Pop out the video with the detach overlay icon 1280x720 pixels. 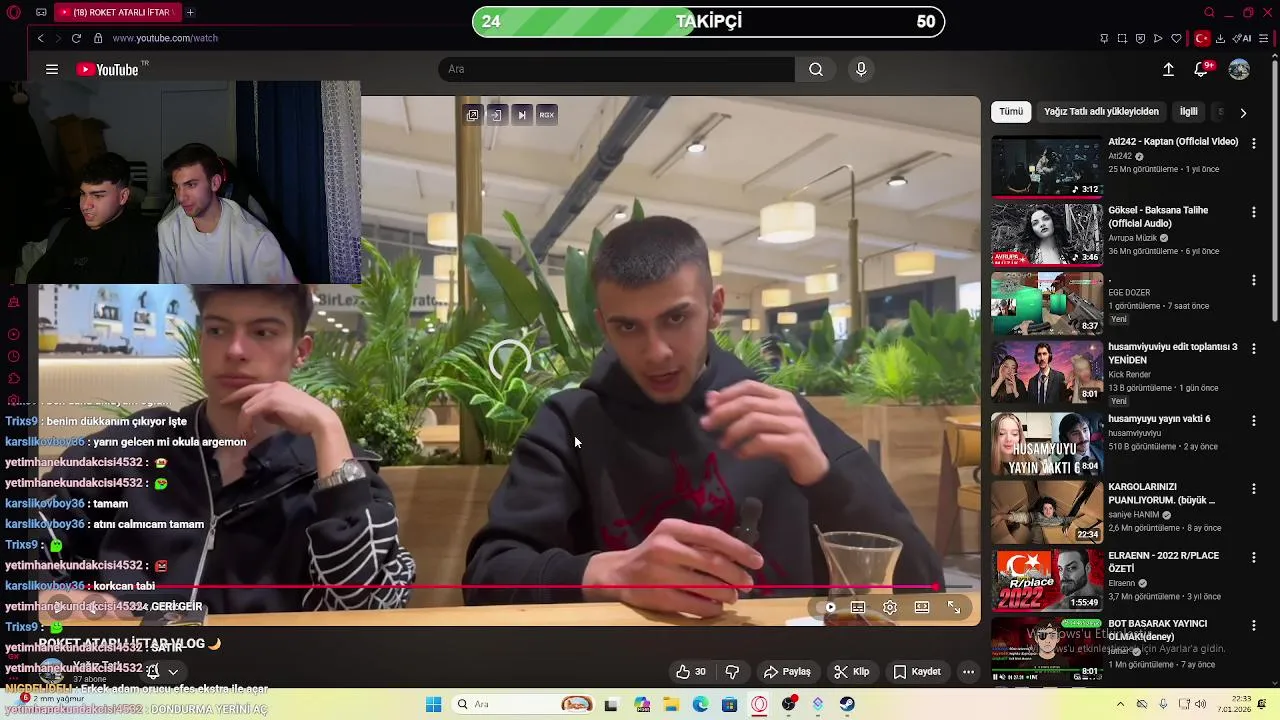[x=472, y=115]
